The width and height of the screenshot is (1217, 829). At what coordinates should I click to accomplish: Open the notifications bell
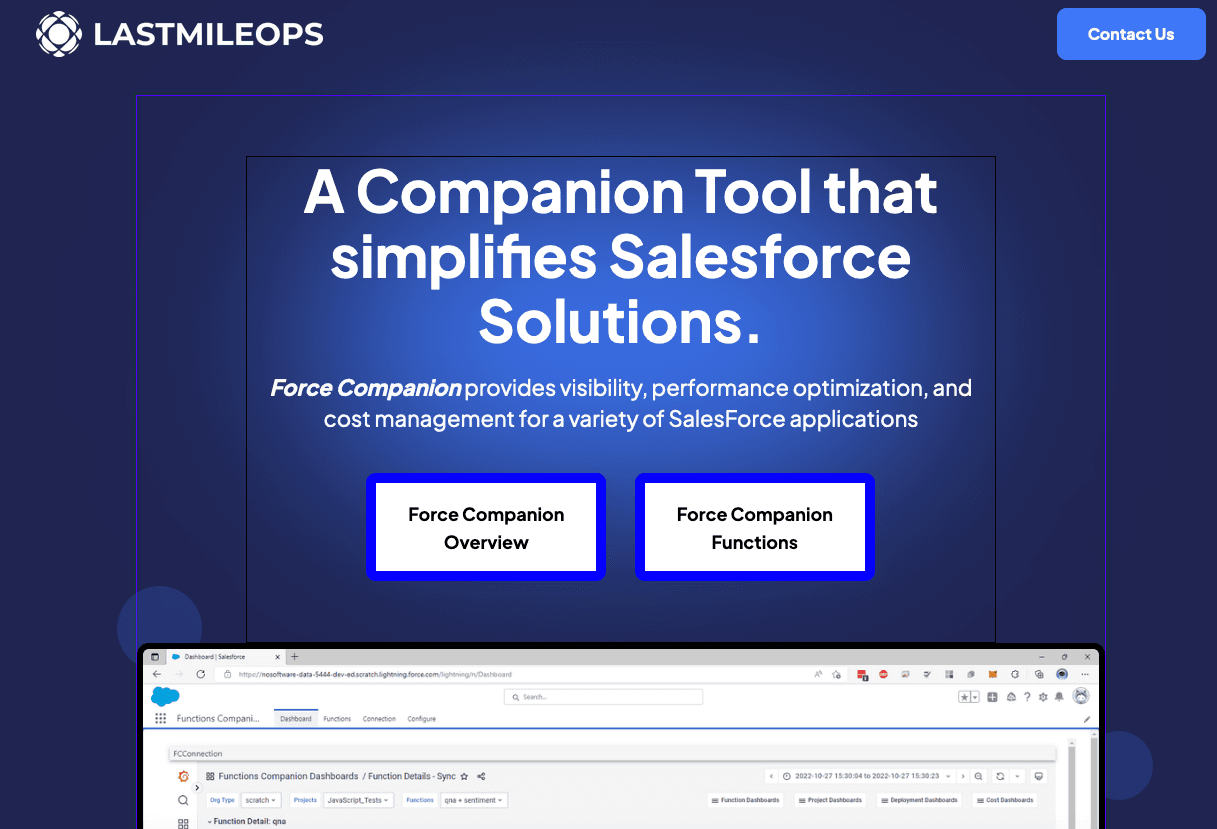(1059, 697)
